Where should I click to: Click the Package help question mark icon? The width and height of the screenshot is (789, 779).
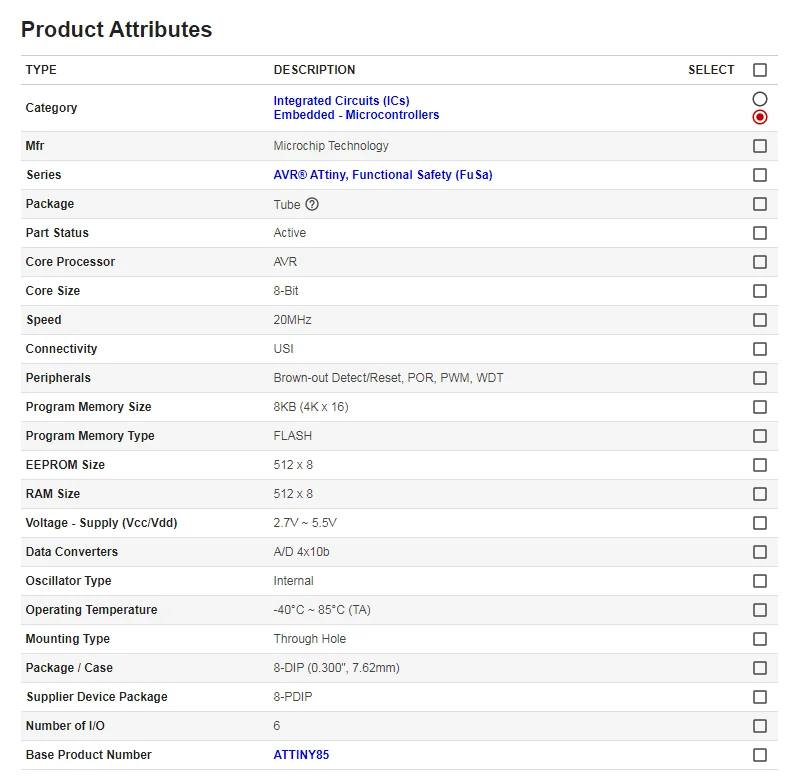coord(312,204)
